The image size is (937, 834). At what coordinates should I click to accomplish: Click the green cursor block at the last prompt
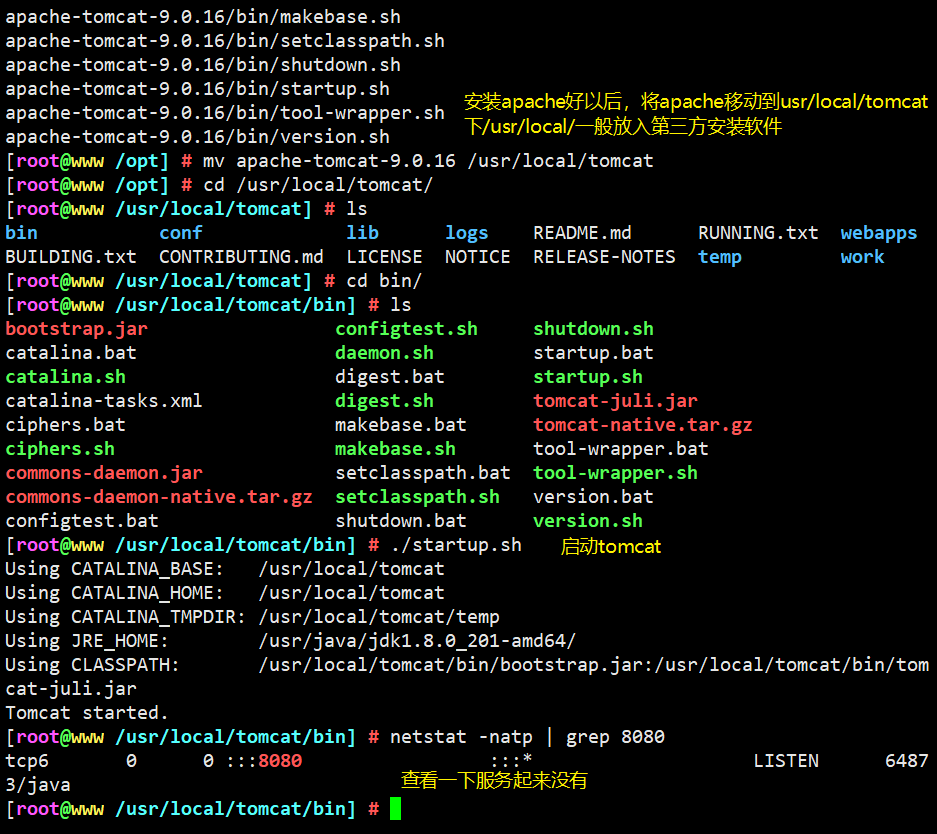tap(395, 809)
